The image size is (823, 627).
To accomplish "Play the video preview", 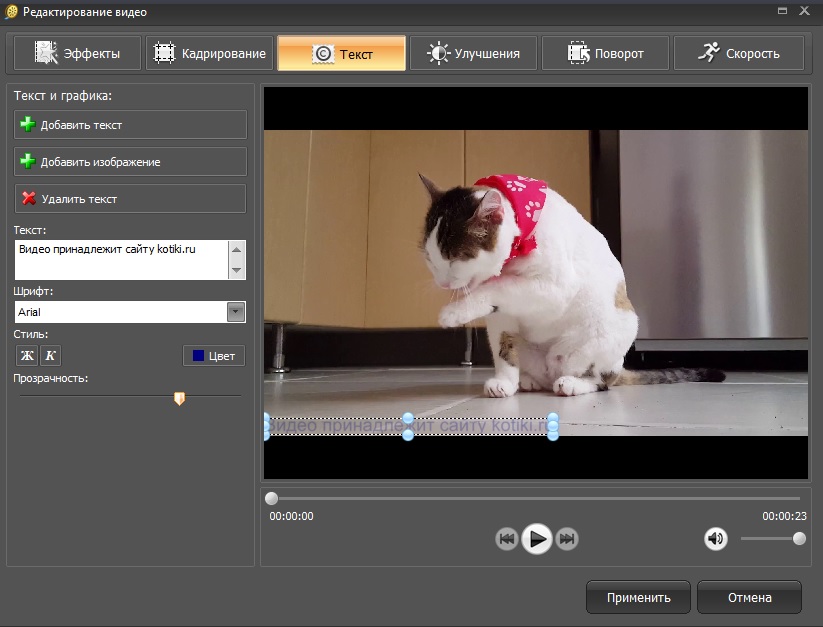I will pyautogui.click(x=536, y=539).
